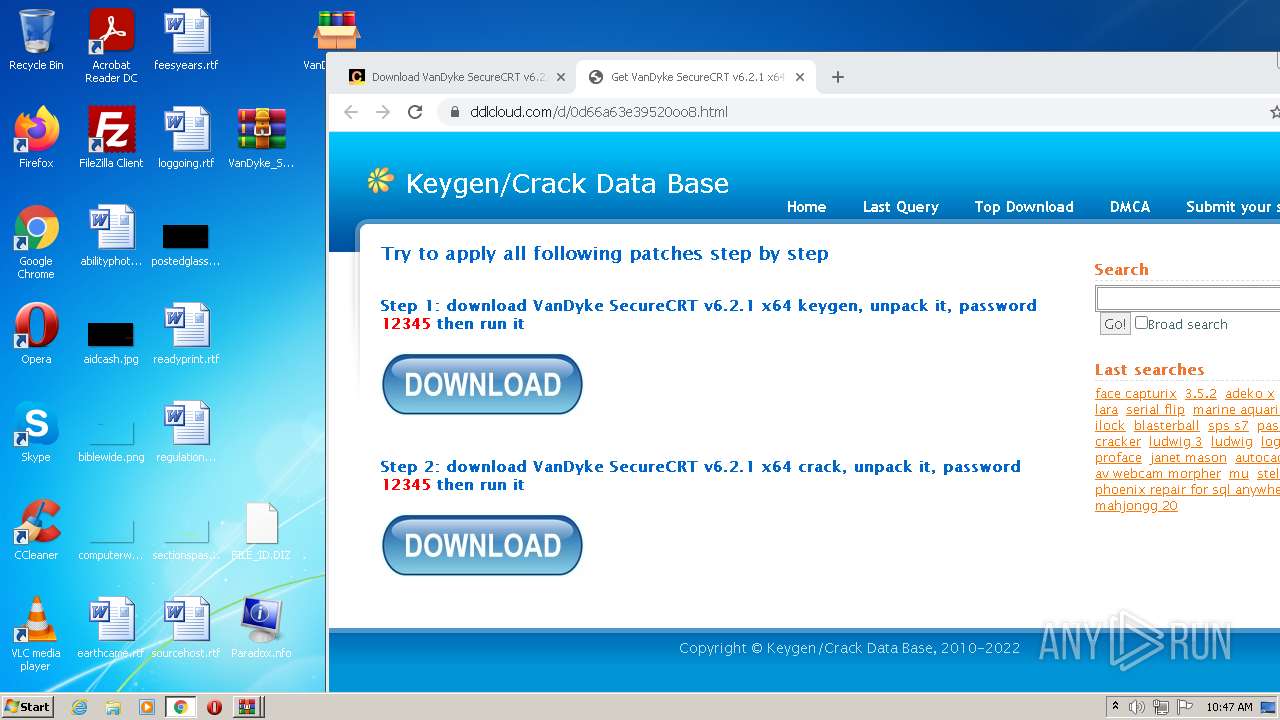This screenshot has height=720, width=1280.
Task: Switch to Chrome in the taskbar
Action: [181, 707]
